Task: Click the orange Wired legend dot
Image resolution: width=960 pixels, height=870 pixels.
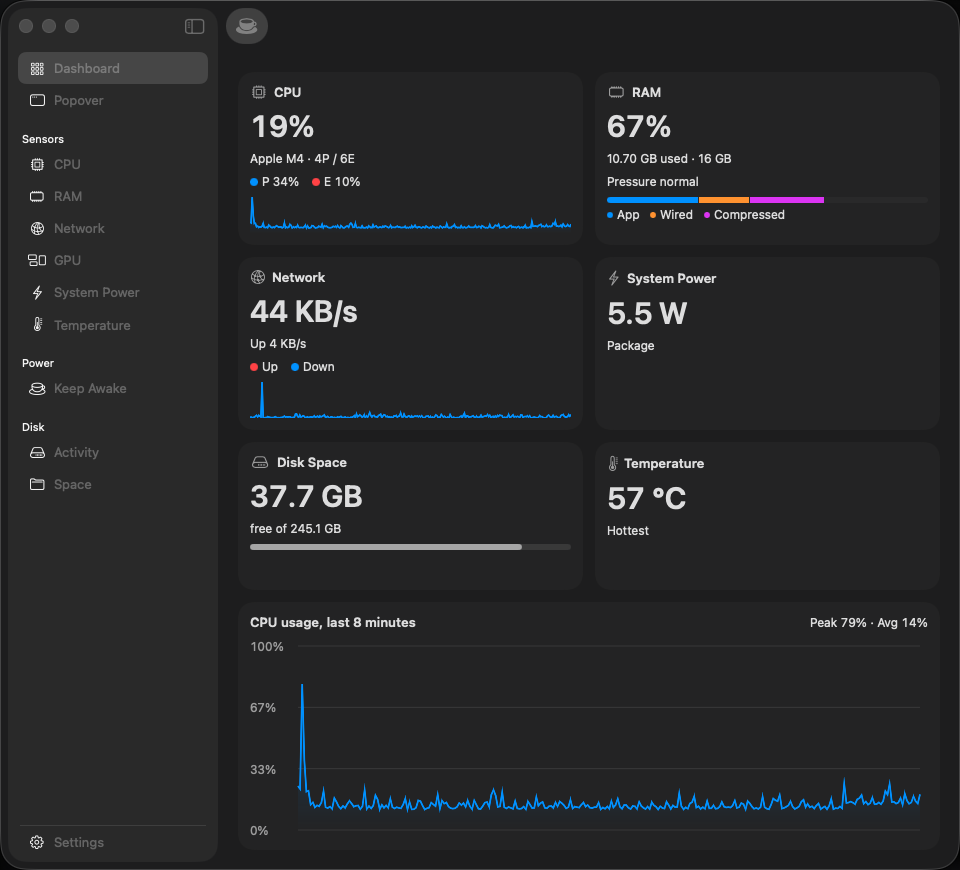Action: 653,215
